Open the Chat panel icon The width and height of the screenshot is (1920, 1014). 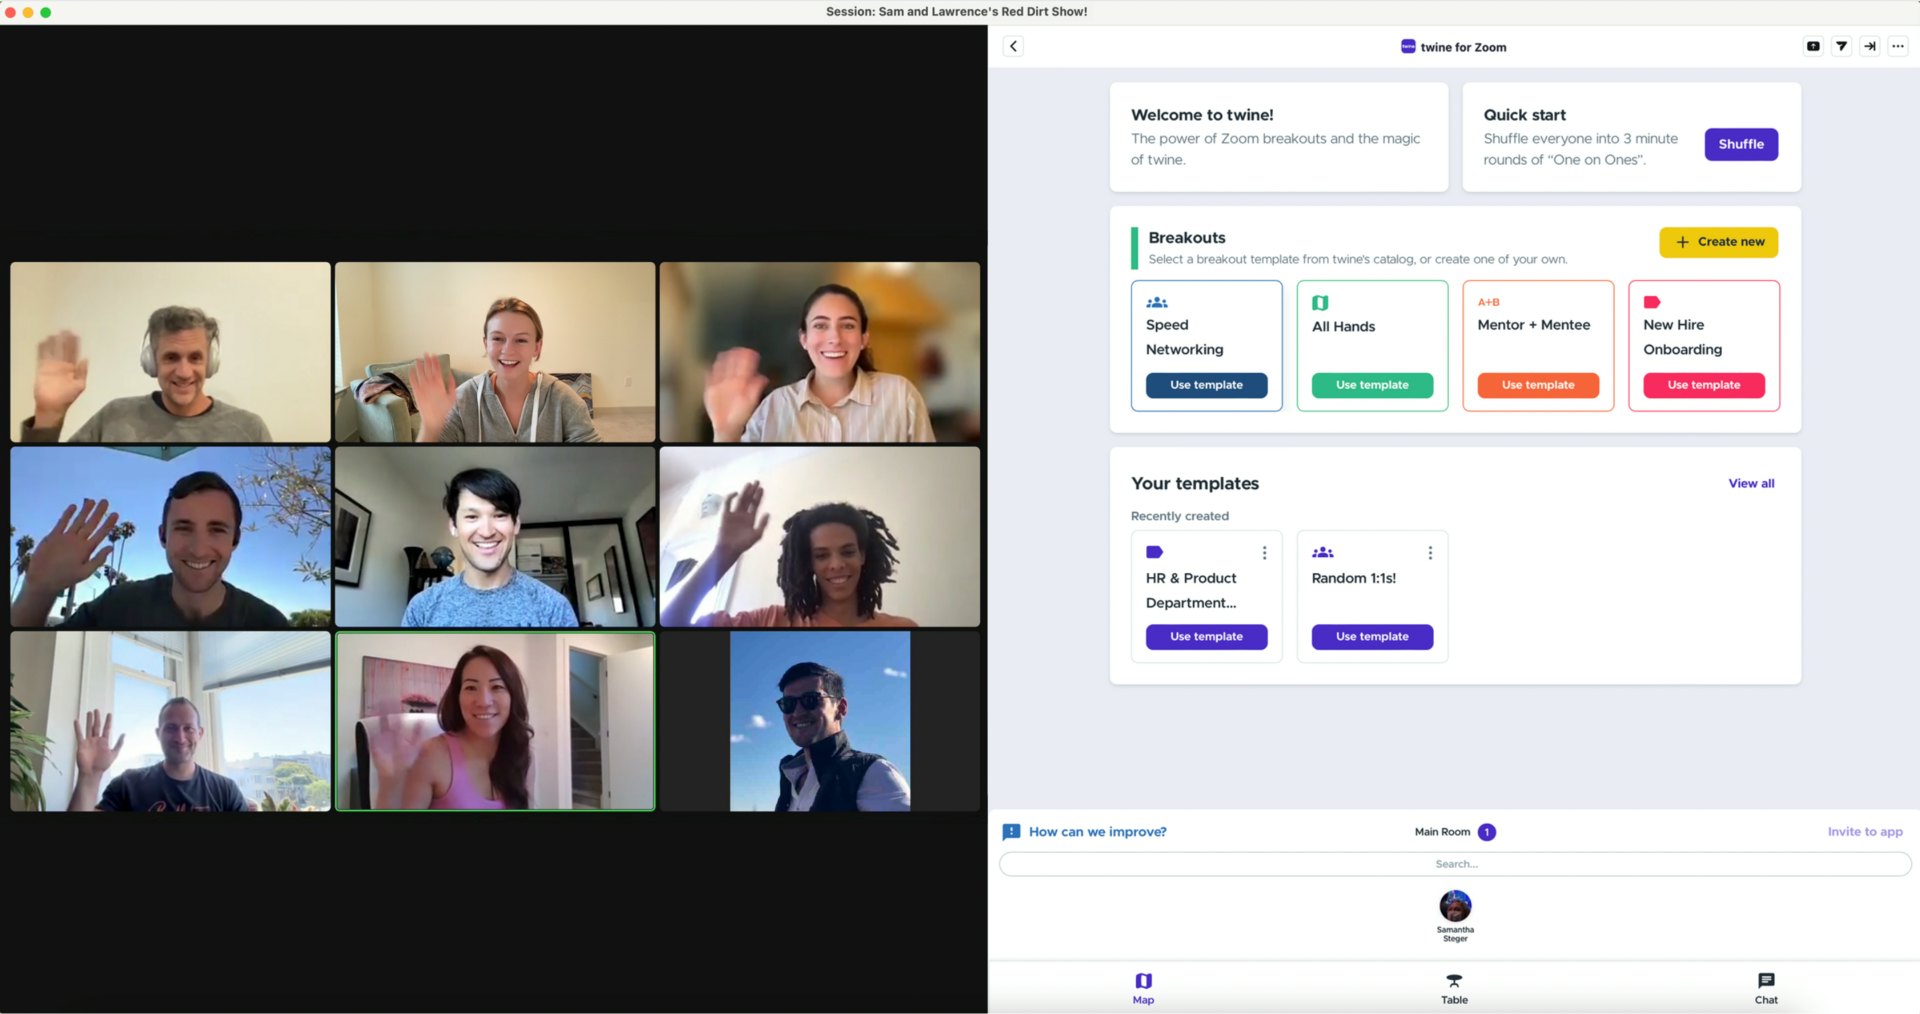point(1766,987)
